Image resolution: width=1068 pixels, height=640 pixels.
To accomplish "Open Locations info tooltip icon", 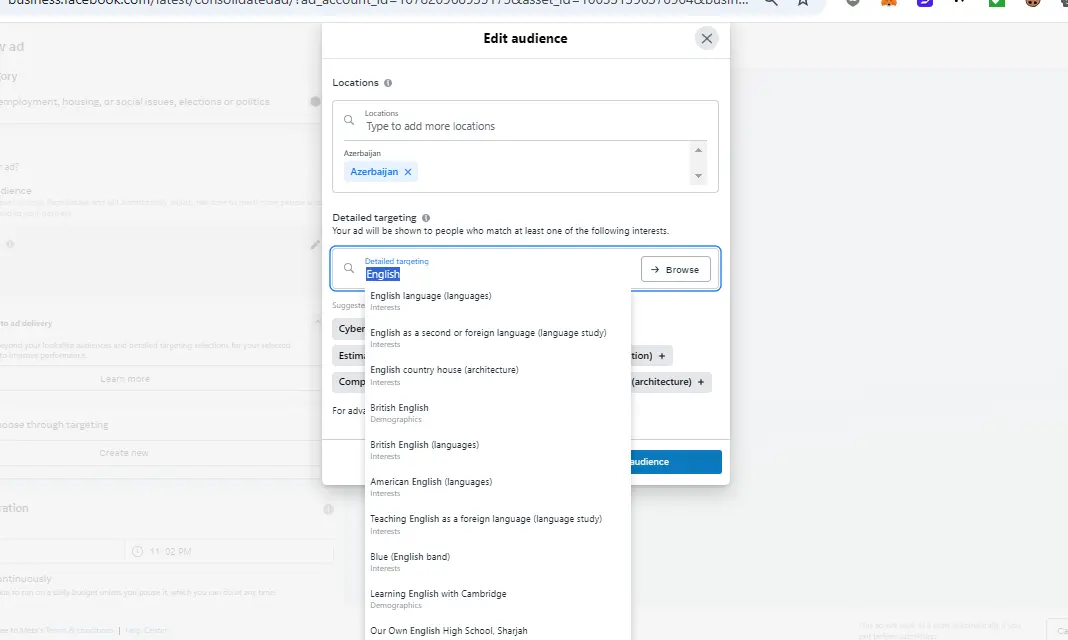I will coord(388,83).
